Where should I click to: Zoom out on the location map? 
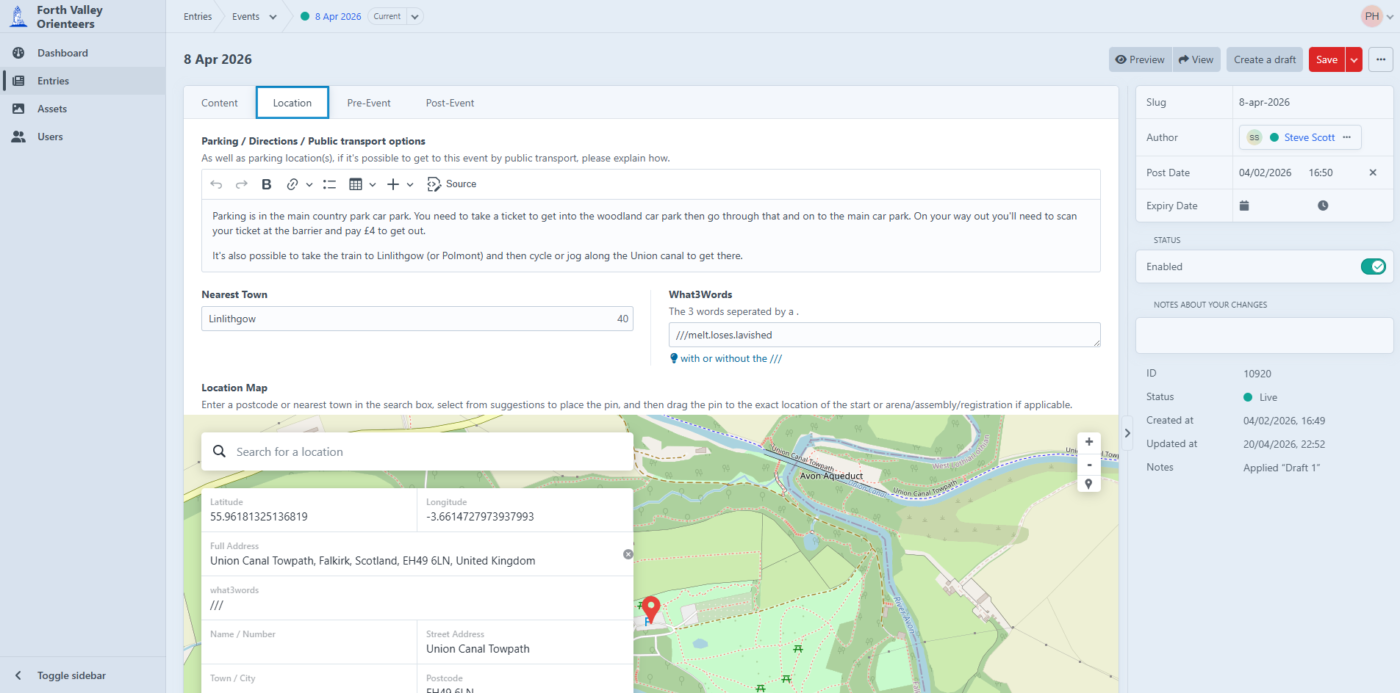1088,463
